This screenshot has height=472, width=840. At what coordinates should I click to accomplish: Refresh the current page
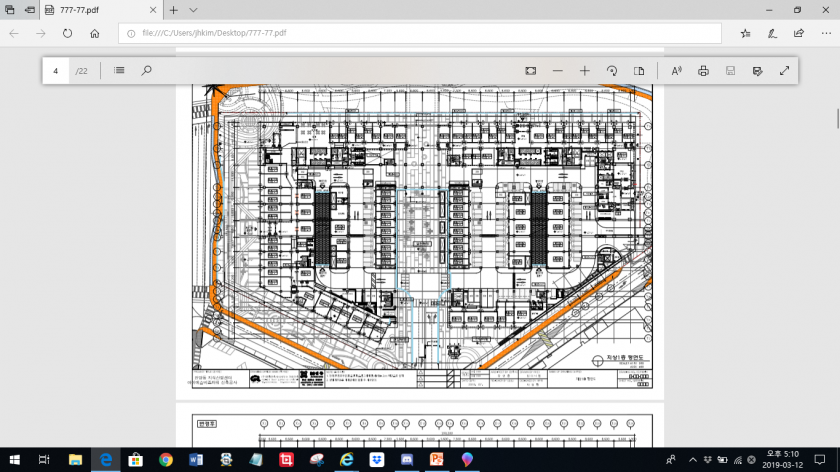click(x=67, y=33)
